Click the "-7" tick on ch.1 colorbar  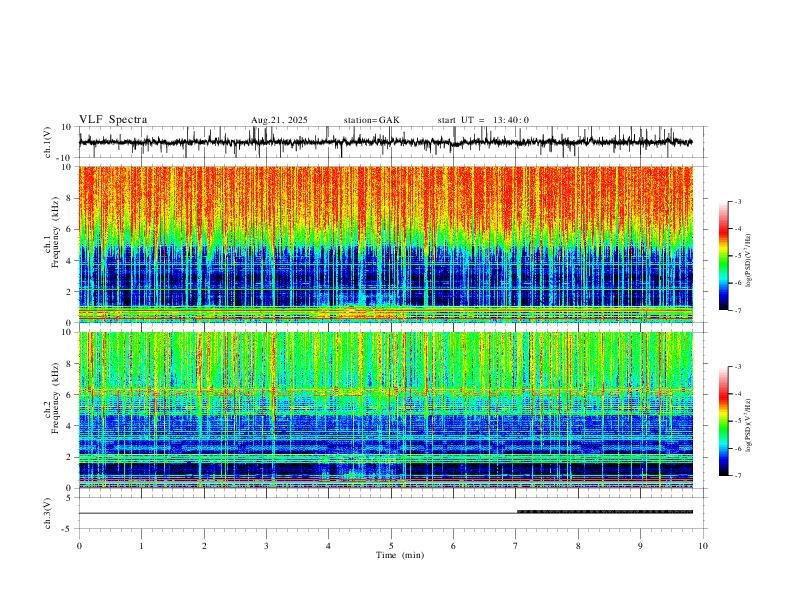[738, 310]
